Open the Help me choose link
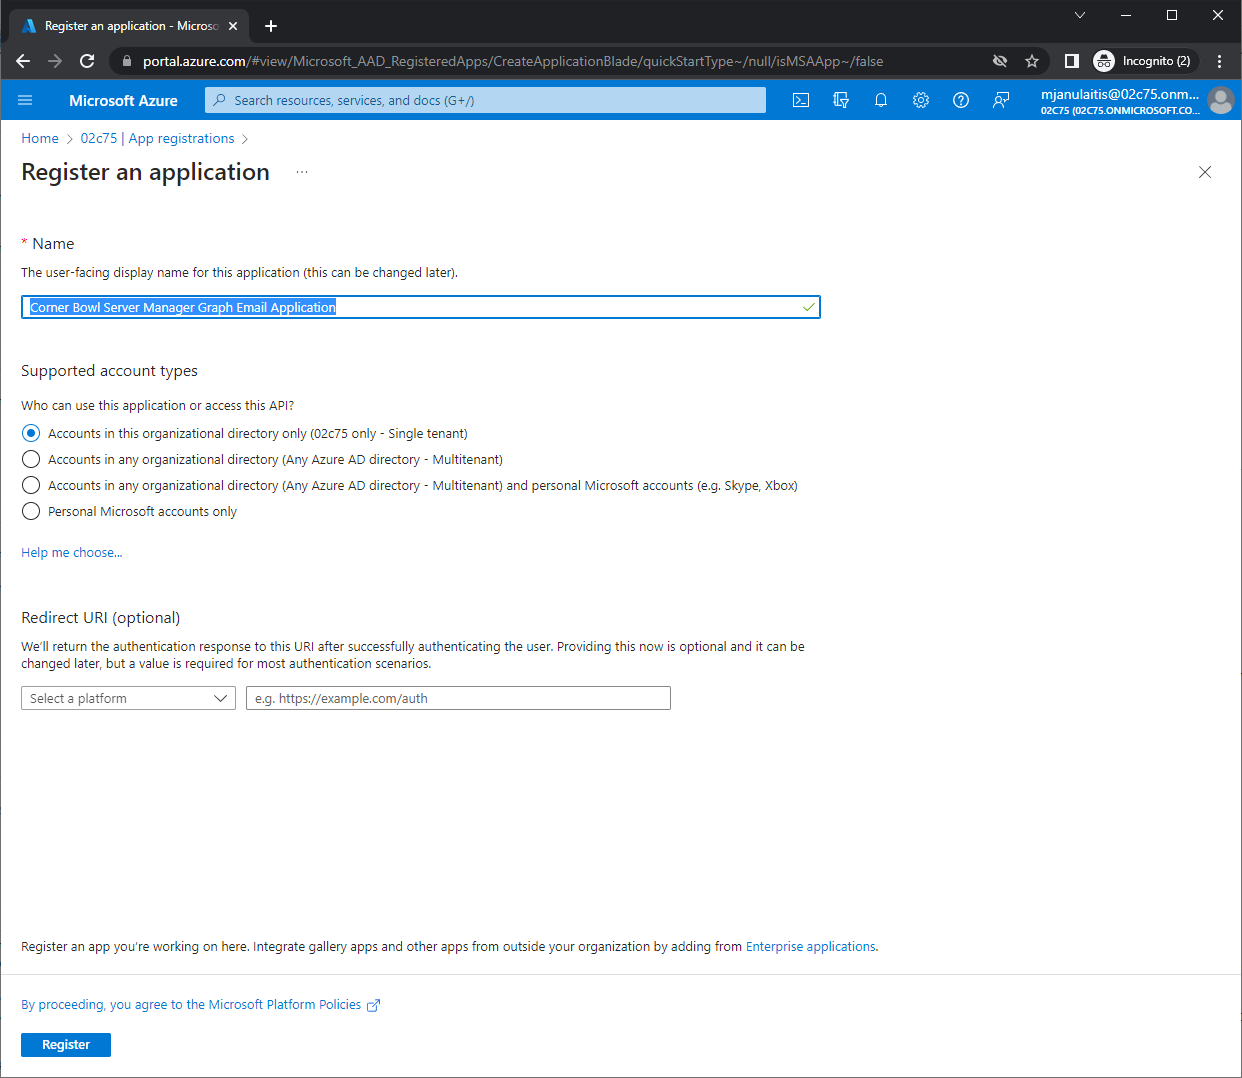 click(72, 552)
